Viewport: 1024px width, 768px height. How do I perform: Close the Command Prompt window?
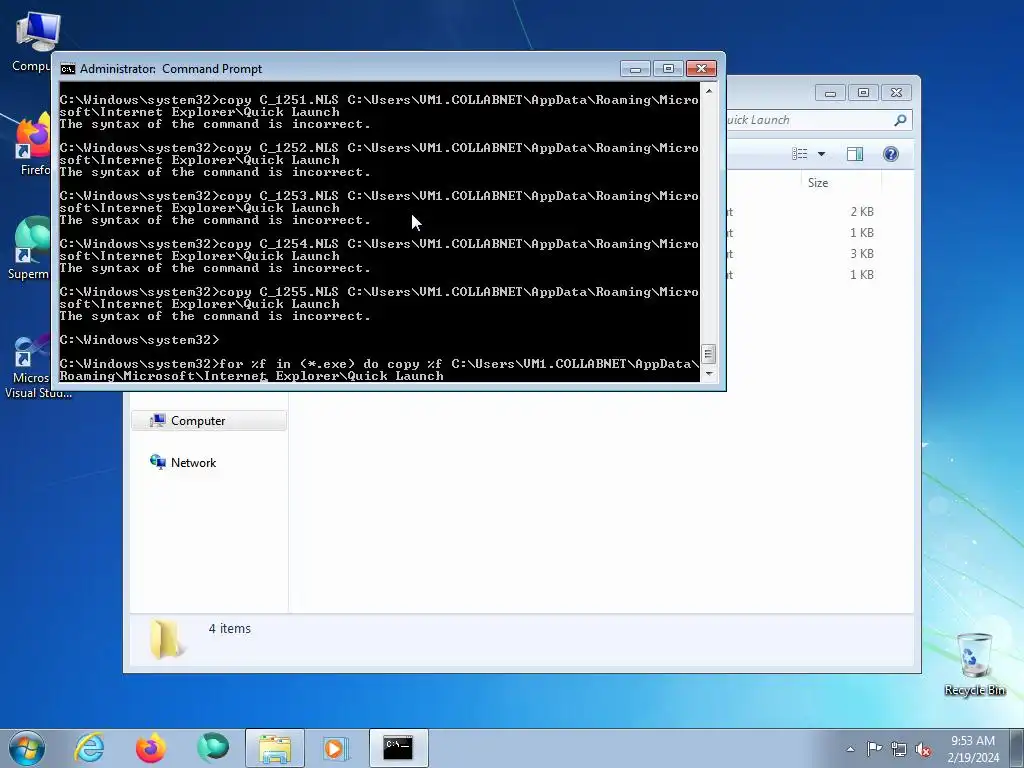click(701, 69)
